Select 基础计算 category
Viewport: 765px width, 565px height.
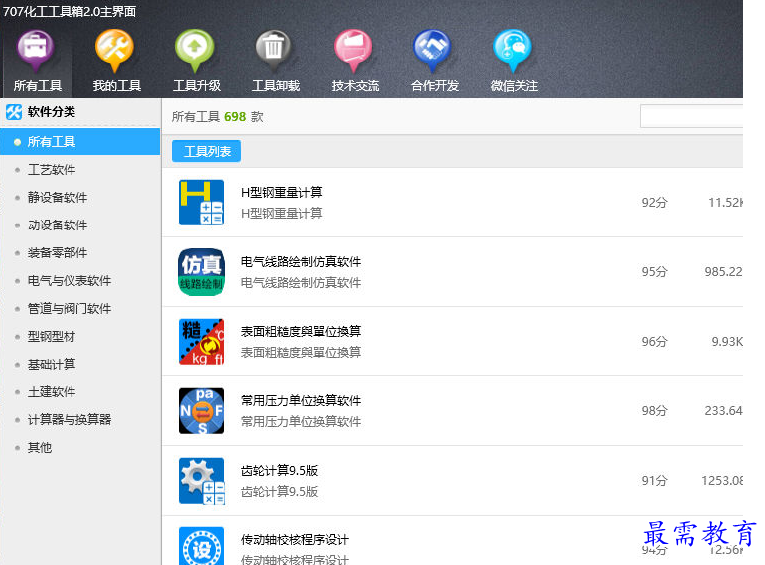click(51, 364)
